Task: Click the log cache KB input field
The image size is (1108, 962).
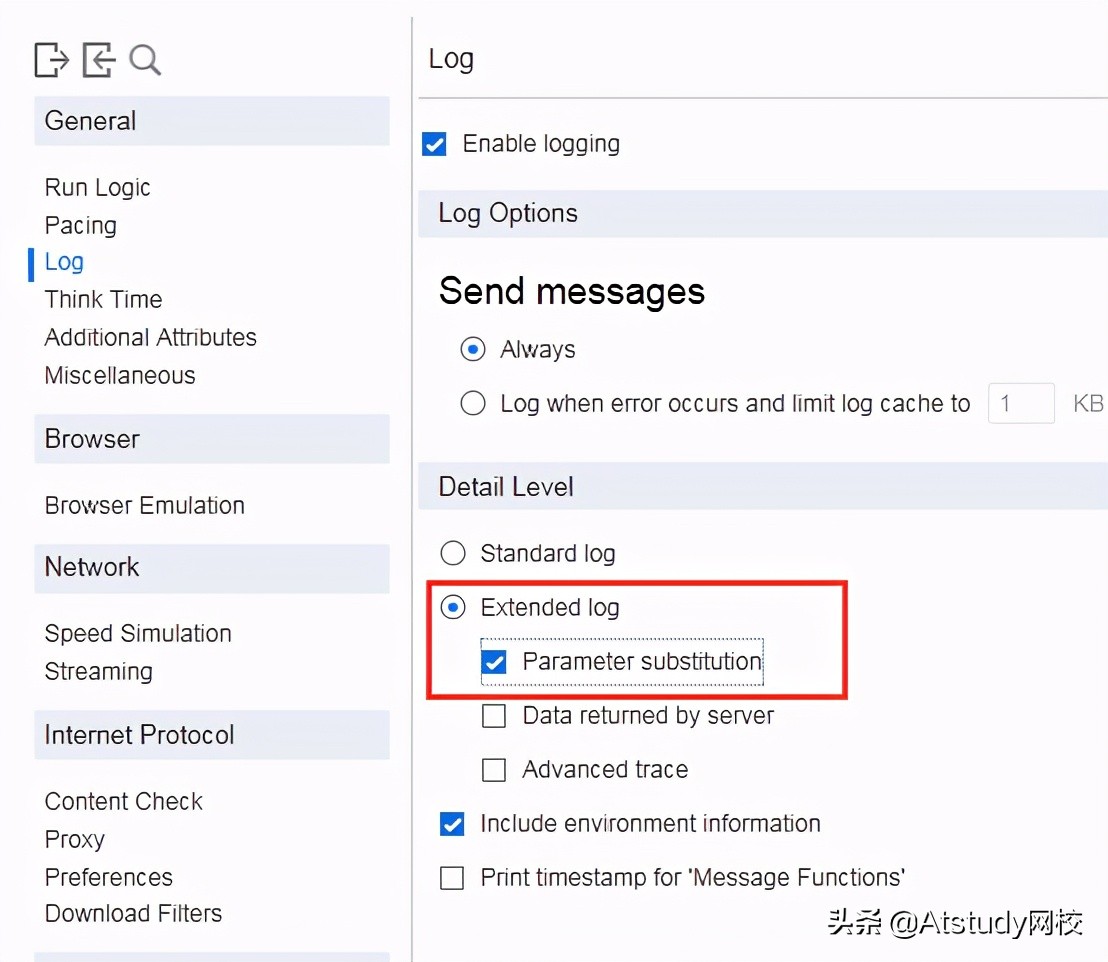Action: click(1021, 404)
